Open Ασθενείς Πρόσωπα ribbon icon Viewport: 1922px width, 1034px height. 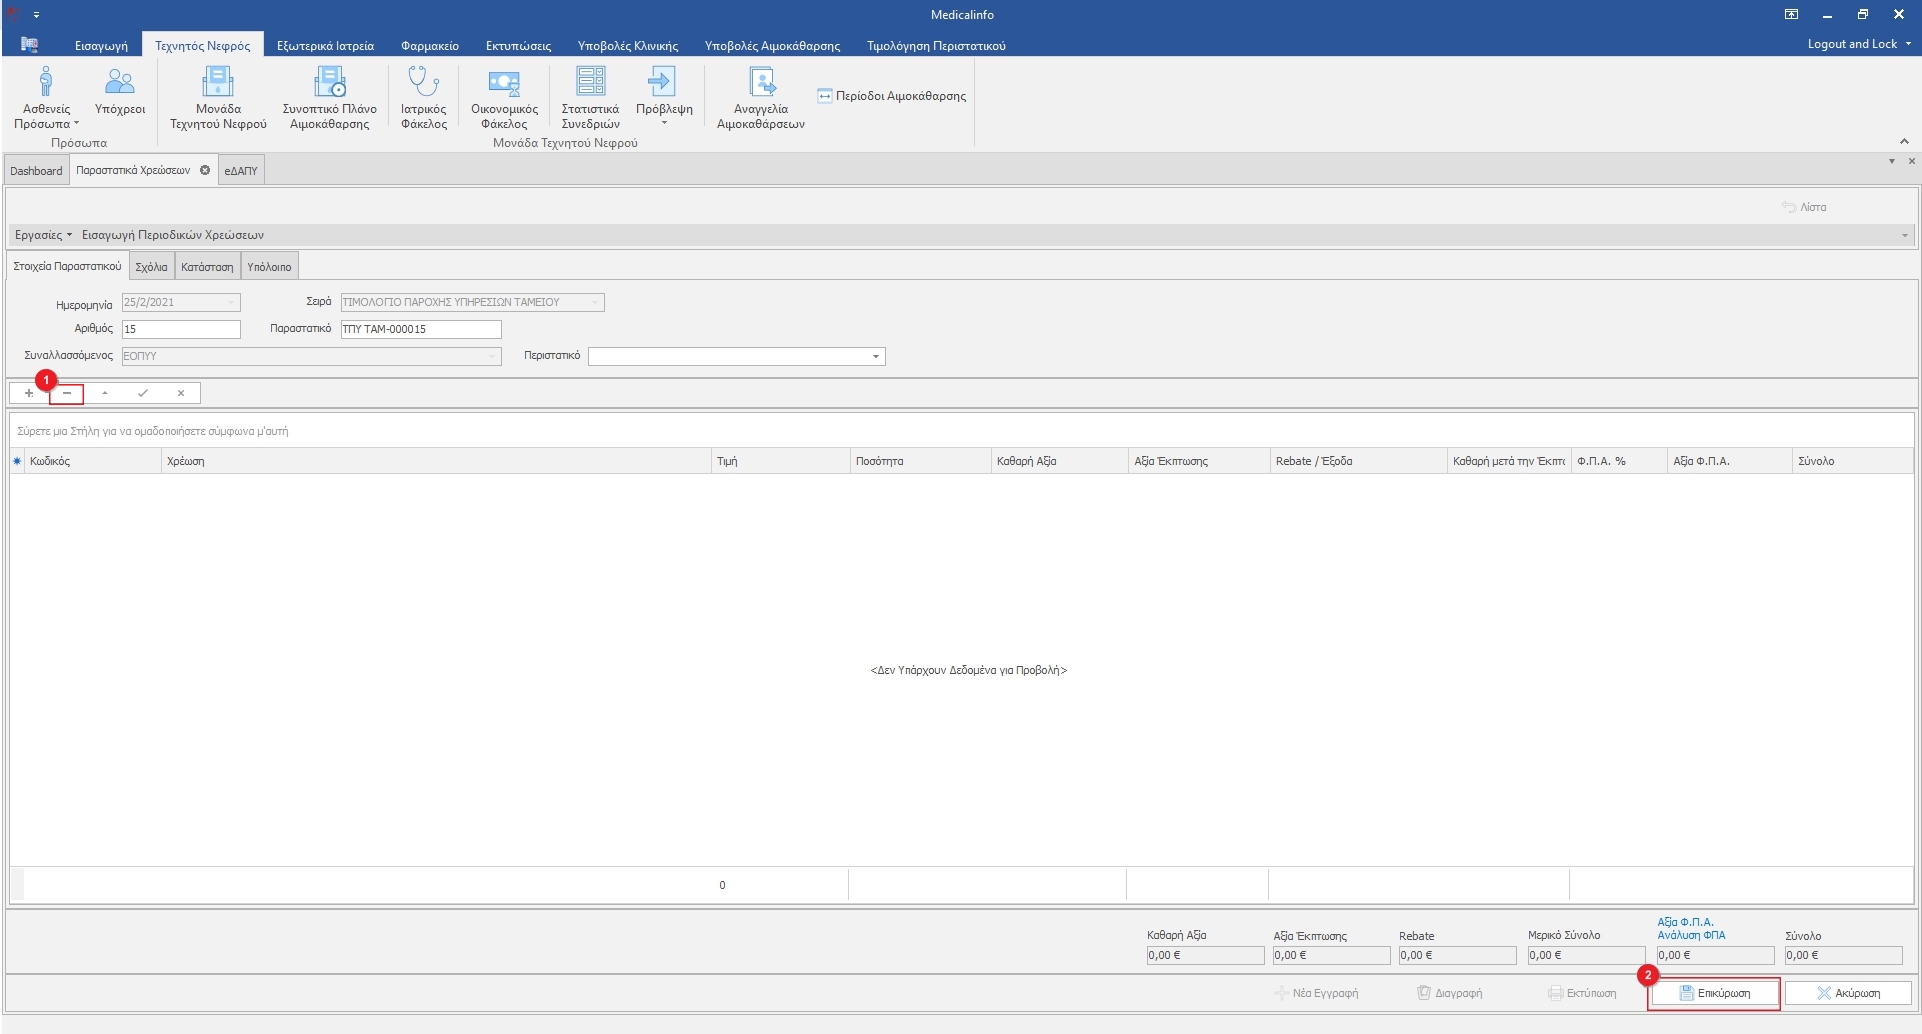point(46,82)
